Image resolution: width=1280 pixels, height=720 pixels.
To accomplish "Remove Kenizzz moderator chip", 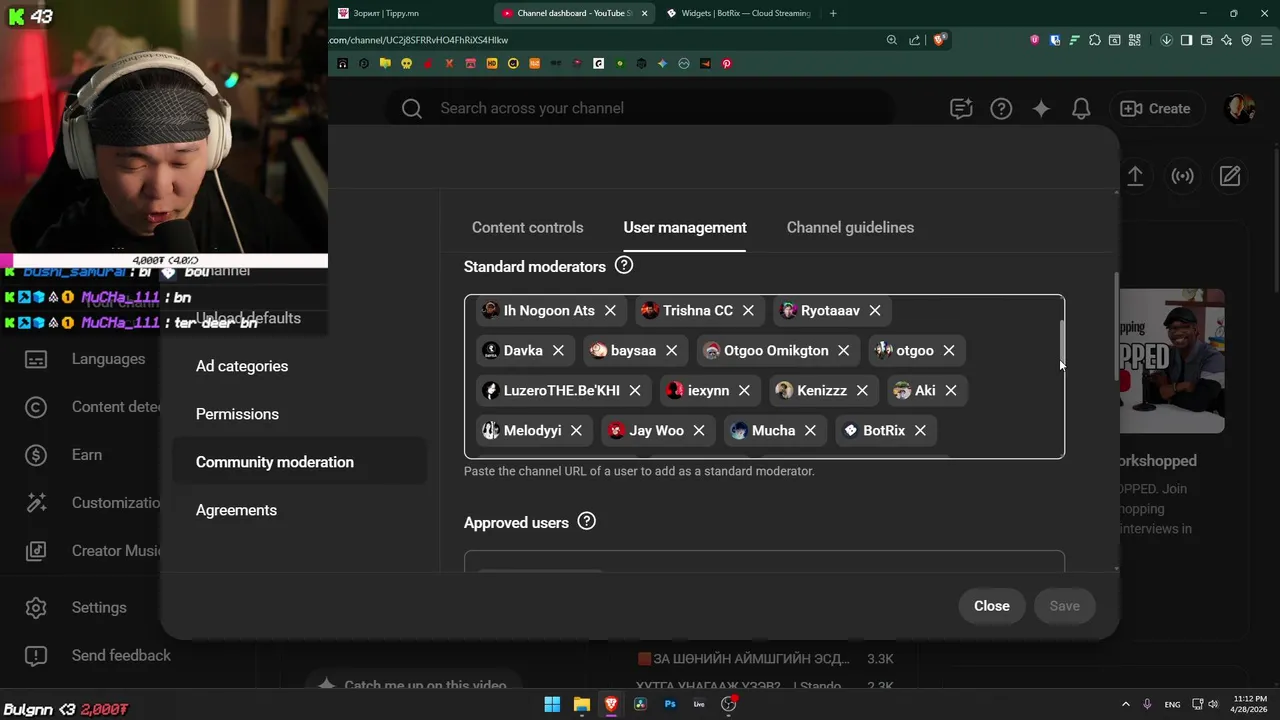I will pos(862,391).
